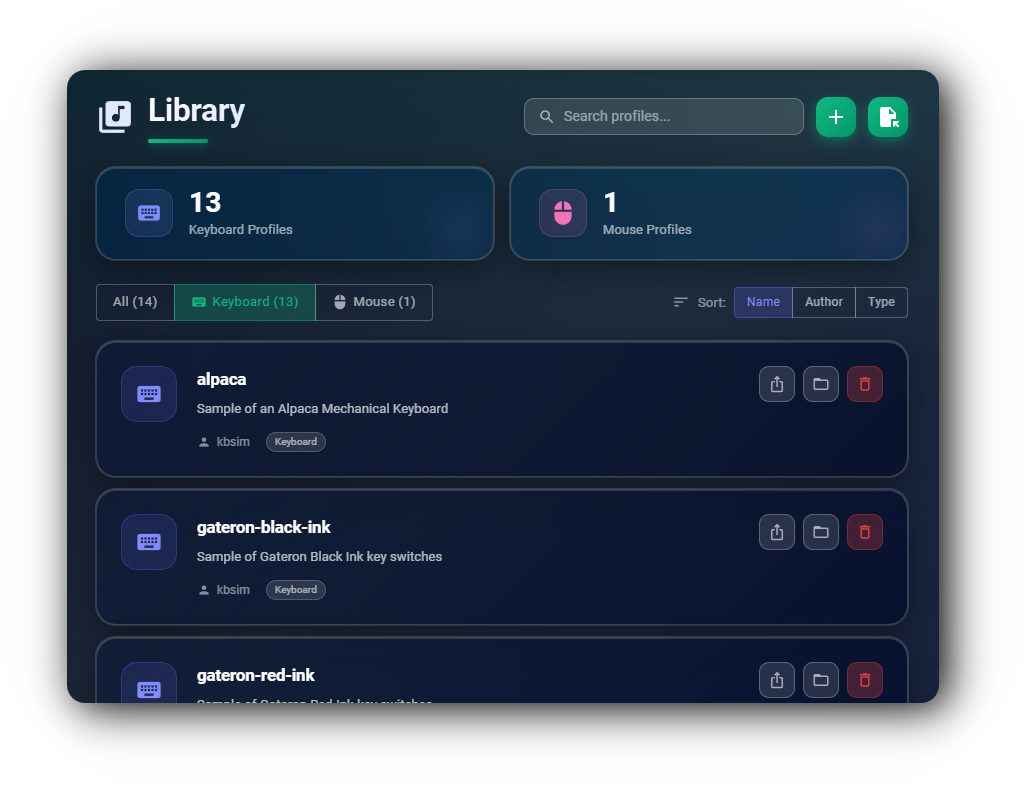The image size is (1024, 785).
Task: Enable sorting by Type
Action: pyautogui.click(x=881, y=302)
